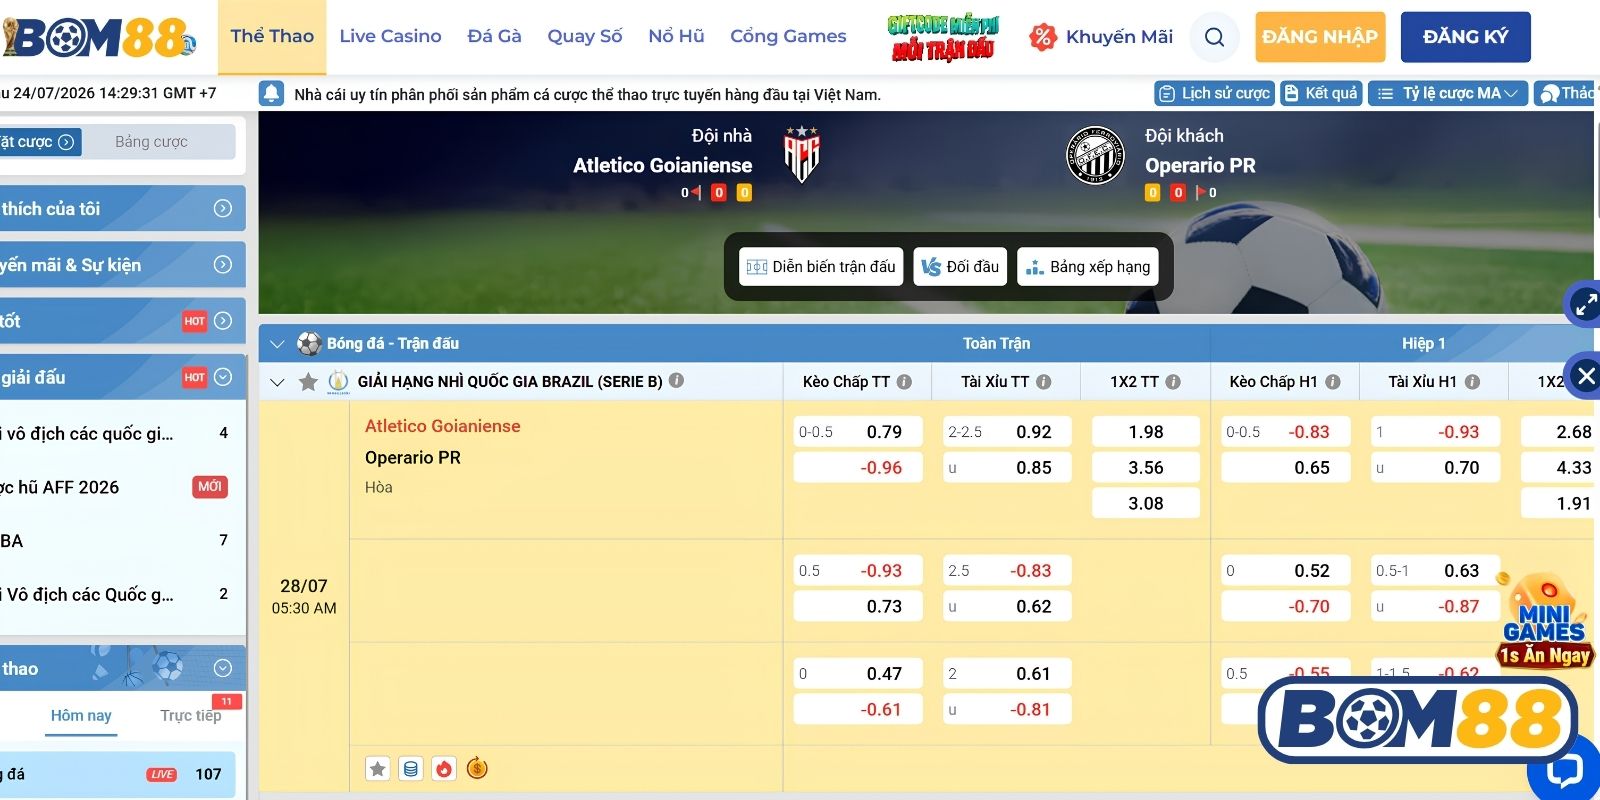
Task: Click the expand fullscreen arrows icon
Action: (x=1586, y=305)
